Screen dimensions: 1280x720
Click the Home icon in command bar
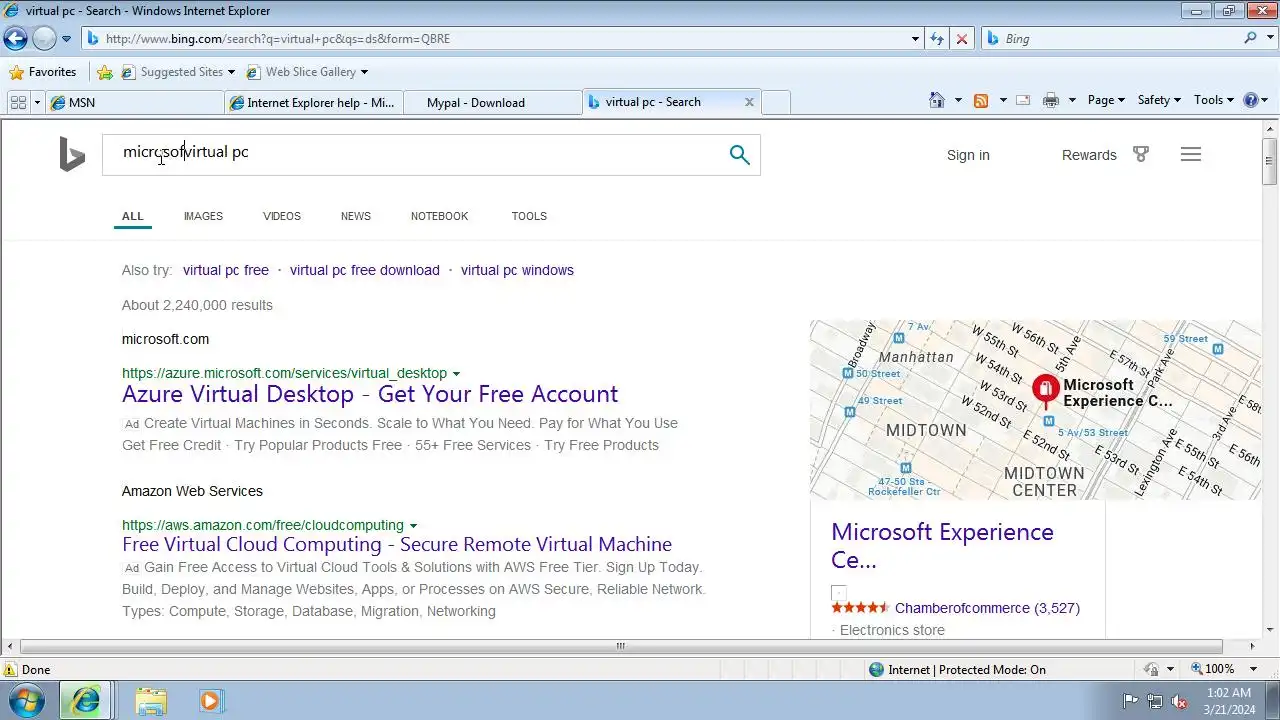pyautogui.click(x=937, y=100)
